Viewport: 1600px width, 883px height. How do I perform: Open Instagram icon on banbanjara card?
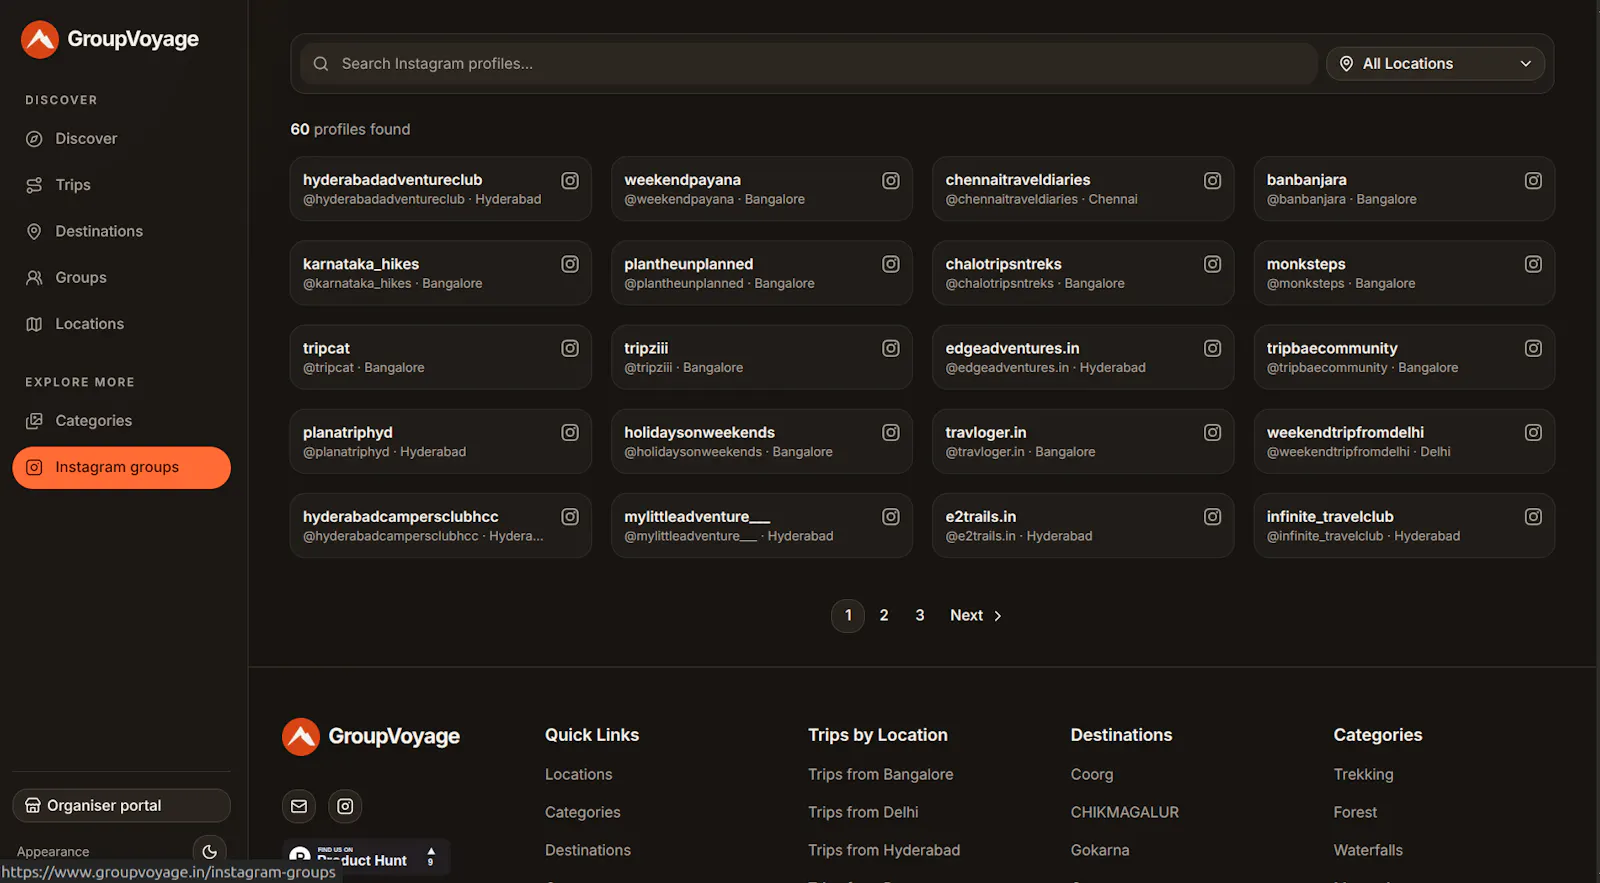(1533, 181)
